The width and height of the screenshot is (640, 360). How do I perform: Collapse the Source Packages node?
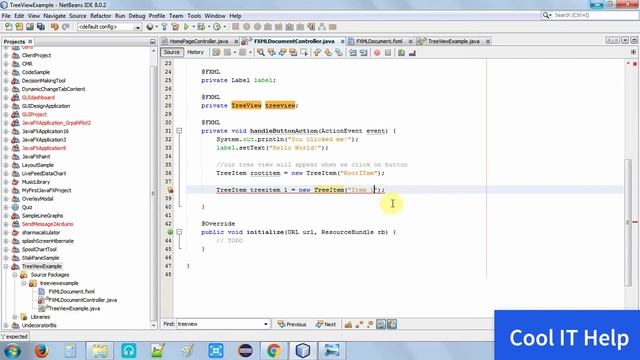coord(15,275)
